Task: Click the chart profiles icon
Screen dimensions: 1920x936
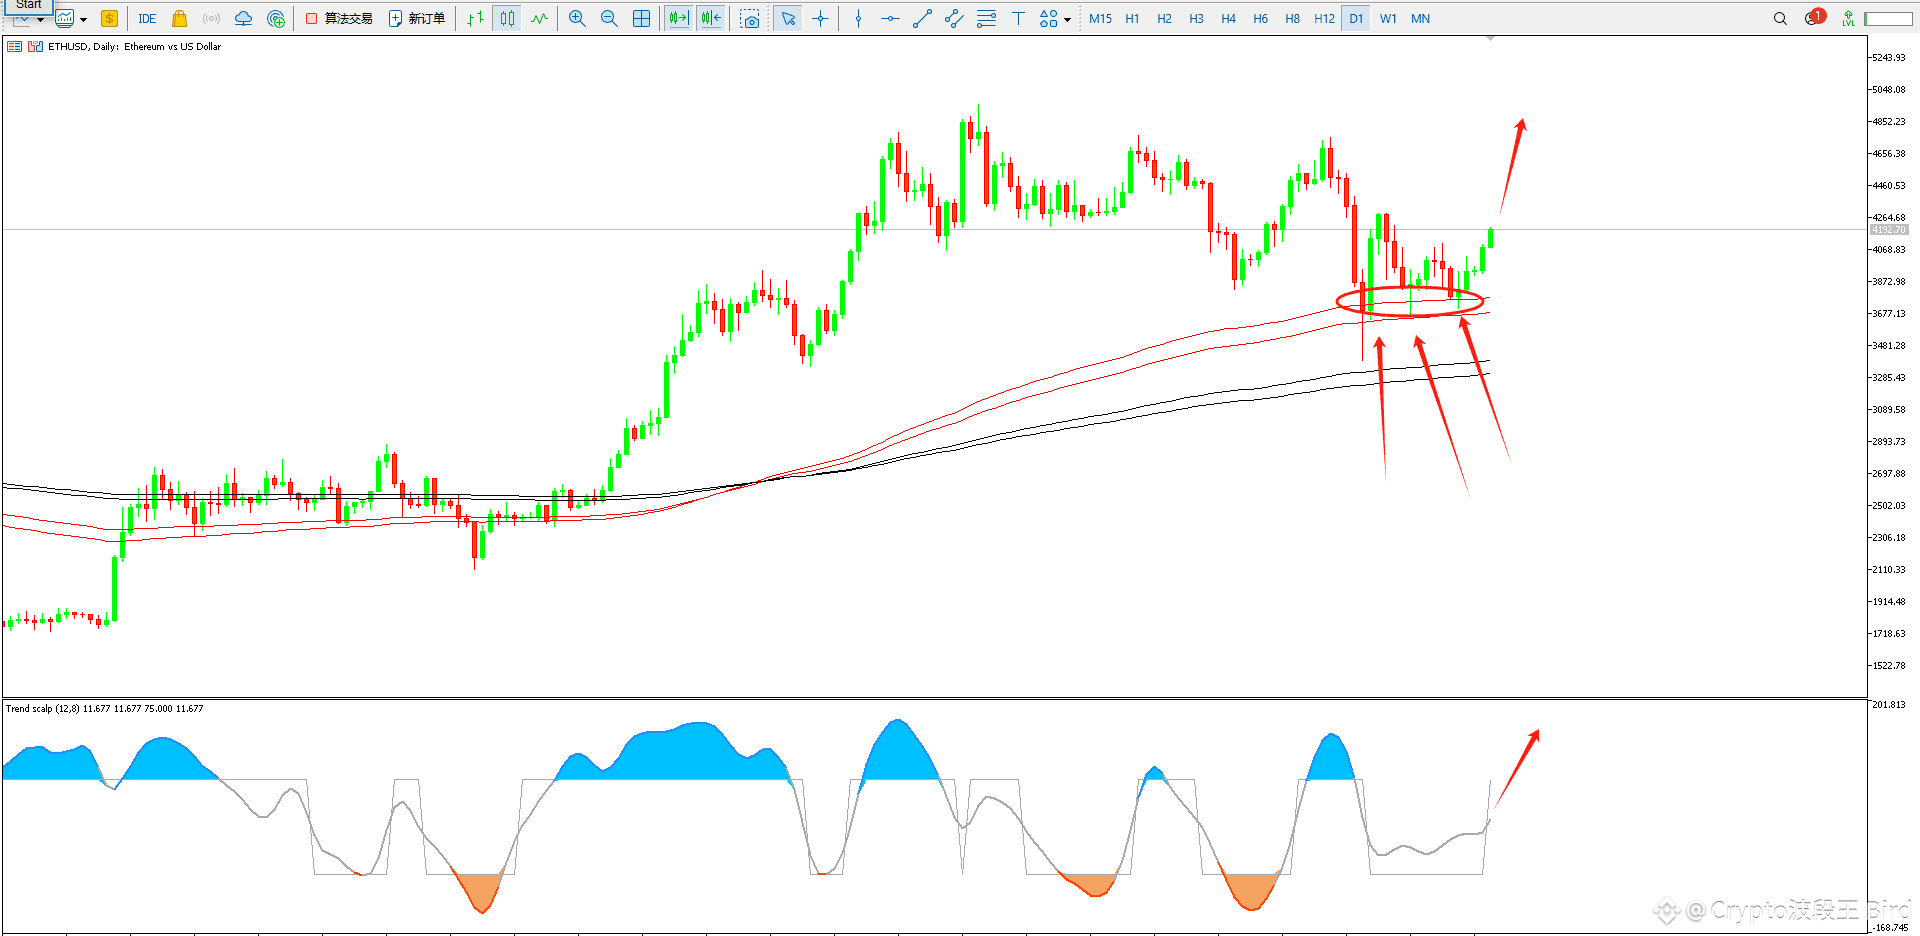Action: (65, 19)
